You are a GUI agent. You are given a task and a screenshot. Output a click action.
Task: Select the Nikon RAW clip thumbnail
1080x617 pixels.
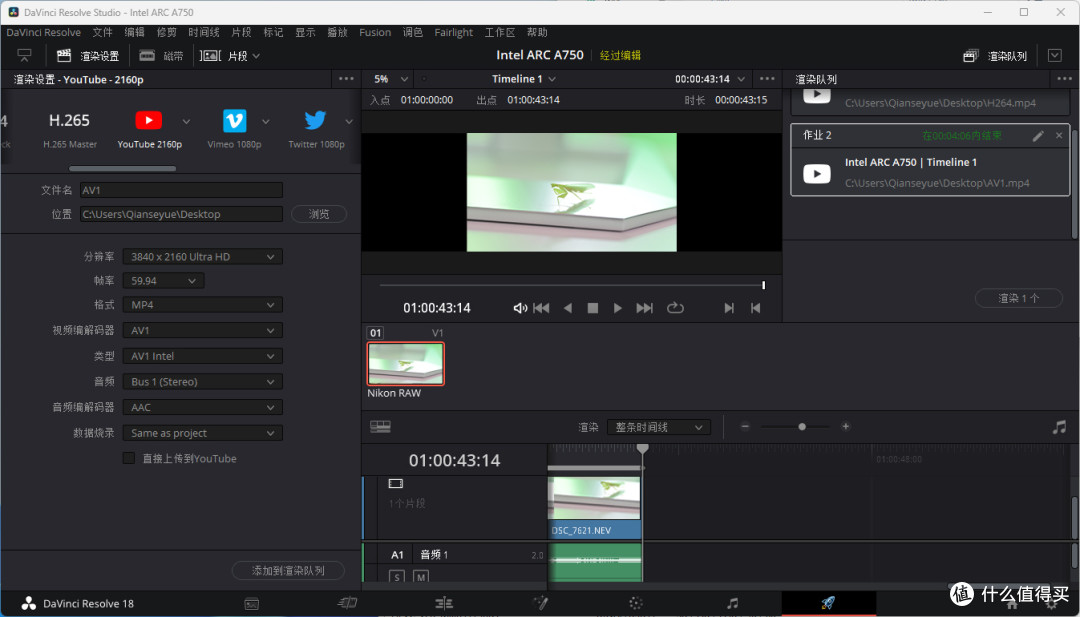tap(406, 364)
